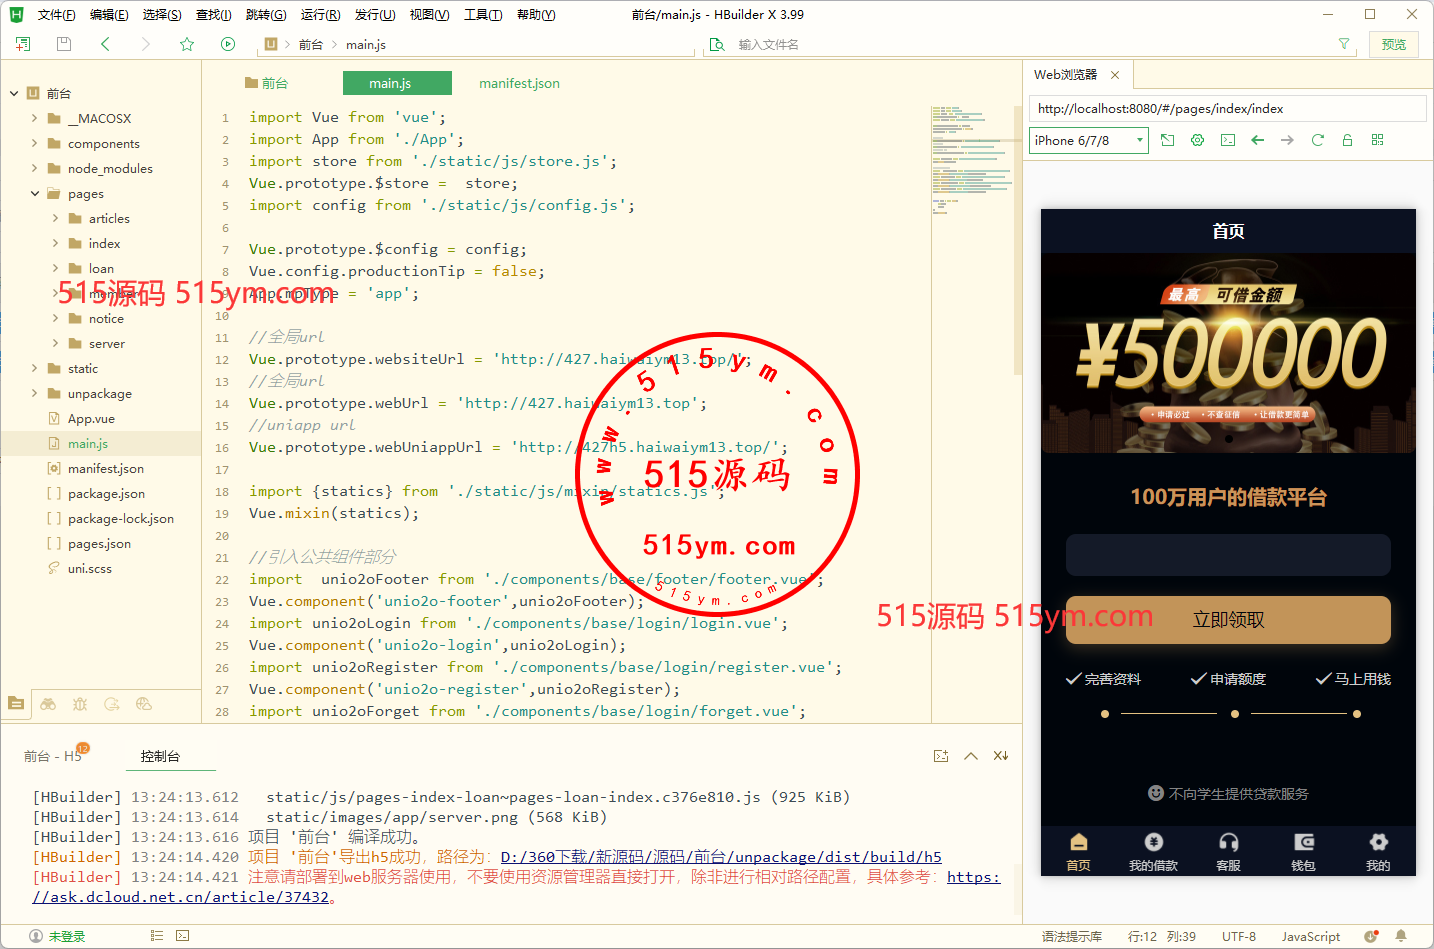Viewport: 1434px width, 949px height.
Task: Select the server folder
Action: (106, 344)
